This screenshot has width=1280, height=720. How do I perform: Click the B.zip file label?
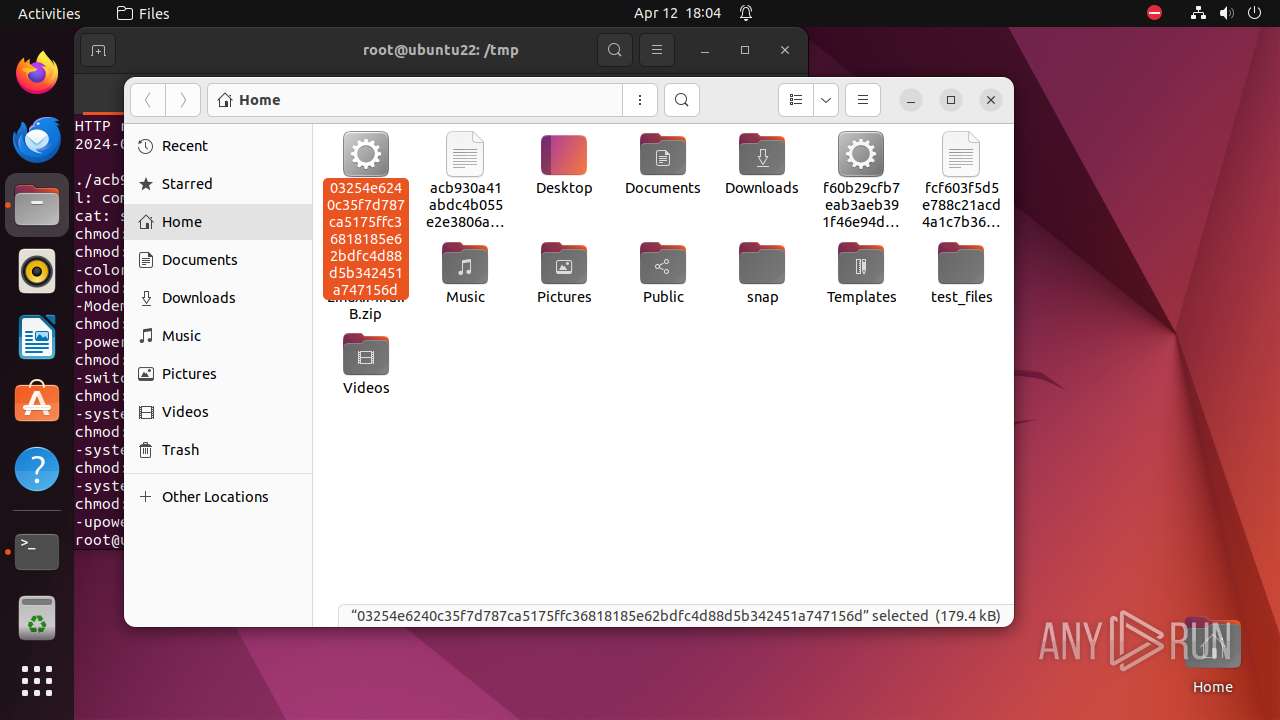tap(365, 314)
